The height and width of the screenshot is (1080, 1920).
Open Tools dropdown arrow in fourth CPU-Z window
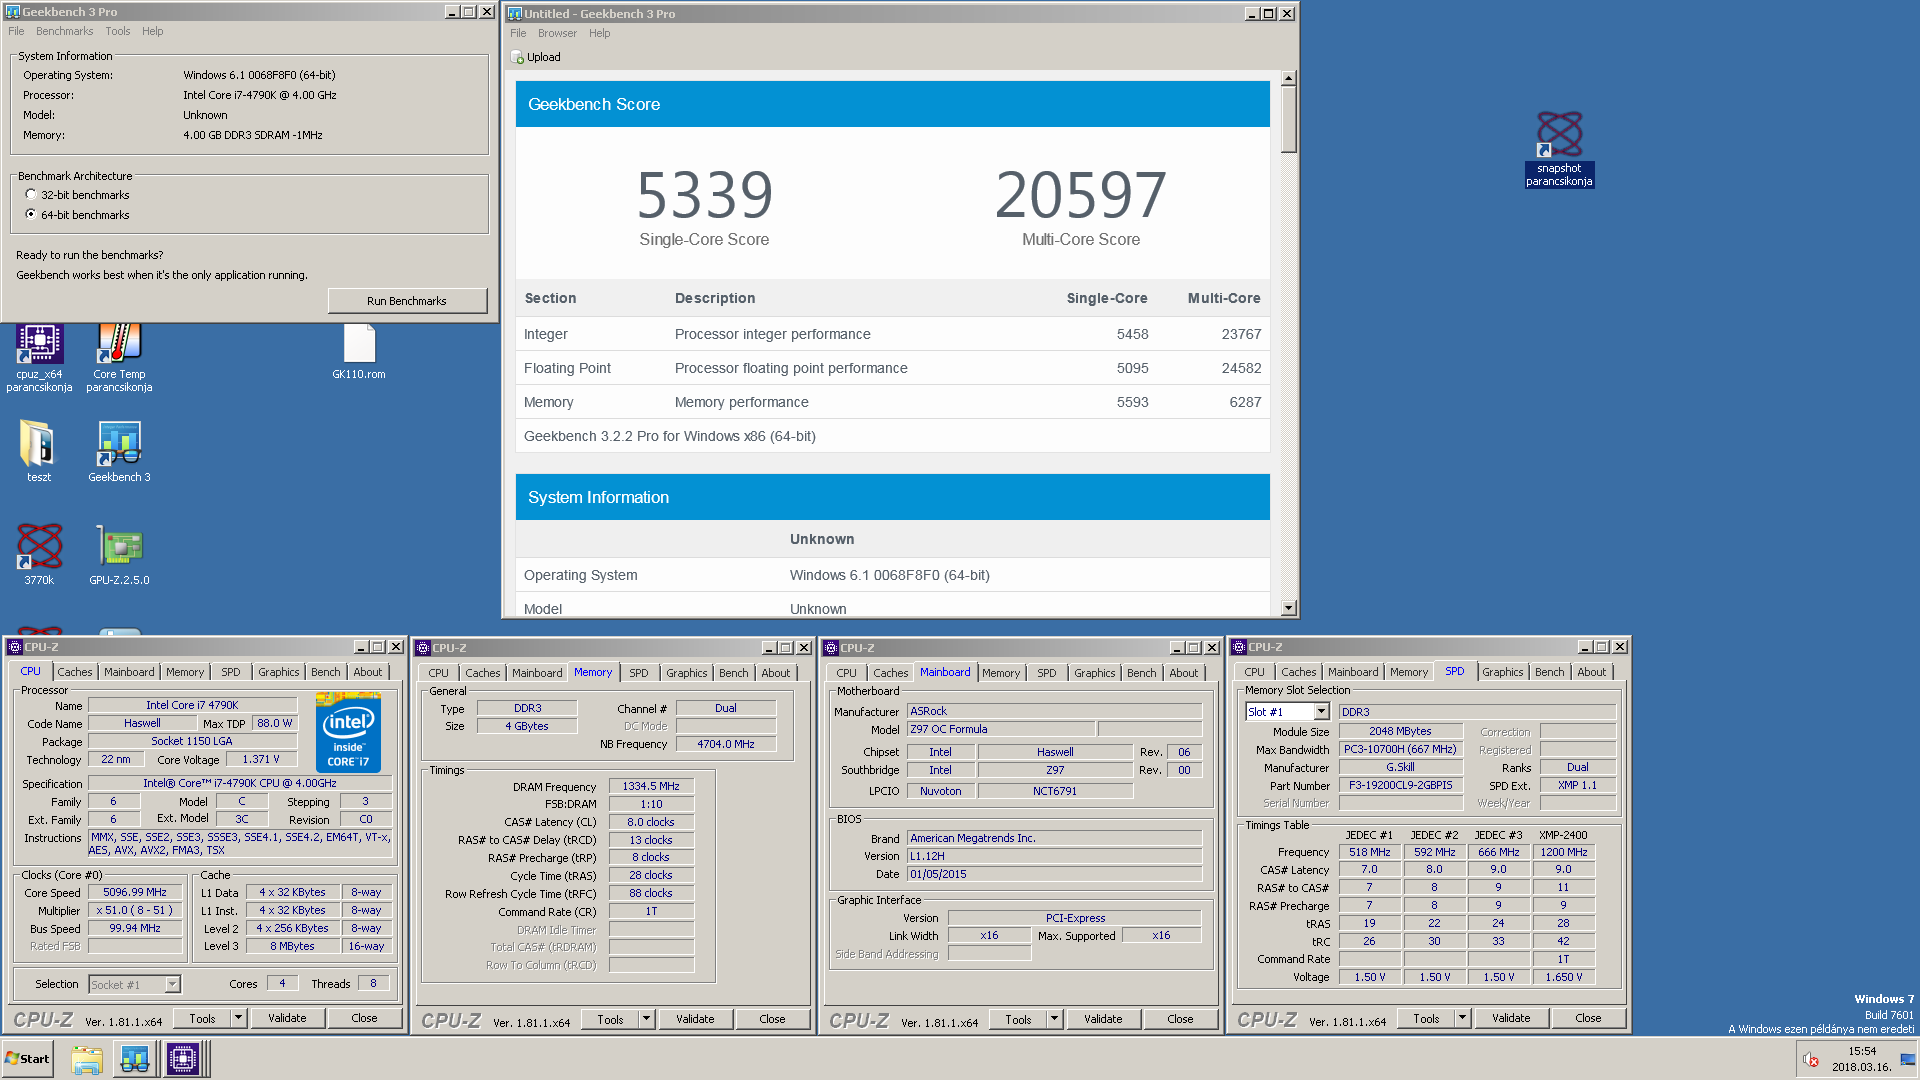coord(1462,1018)
